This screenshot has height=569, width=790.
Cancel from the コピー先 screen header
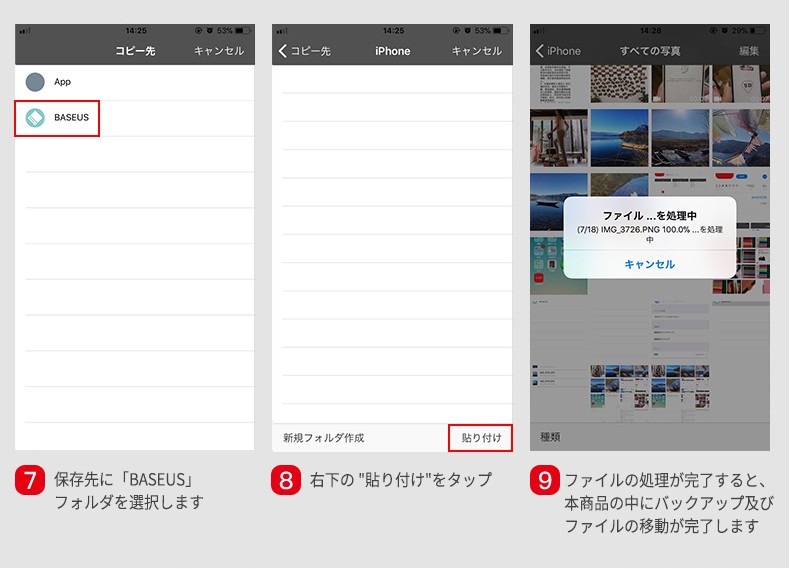pos(218,51)
